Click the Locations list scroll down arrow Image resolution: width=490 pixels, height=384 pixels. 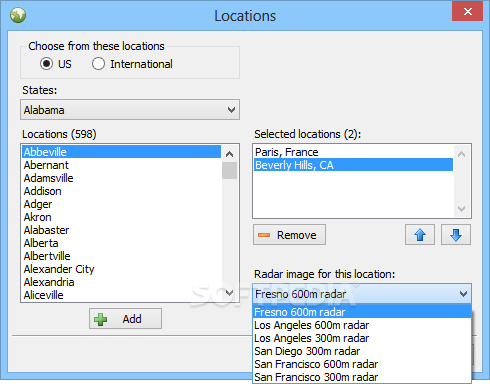[229, 293]
